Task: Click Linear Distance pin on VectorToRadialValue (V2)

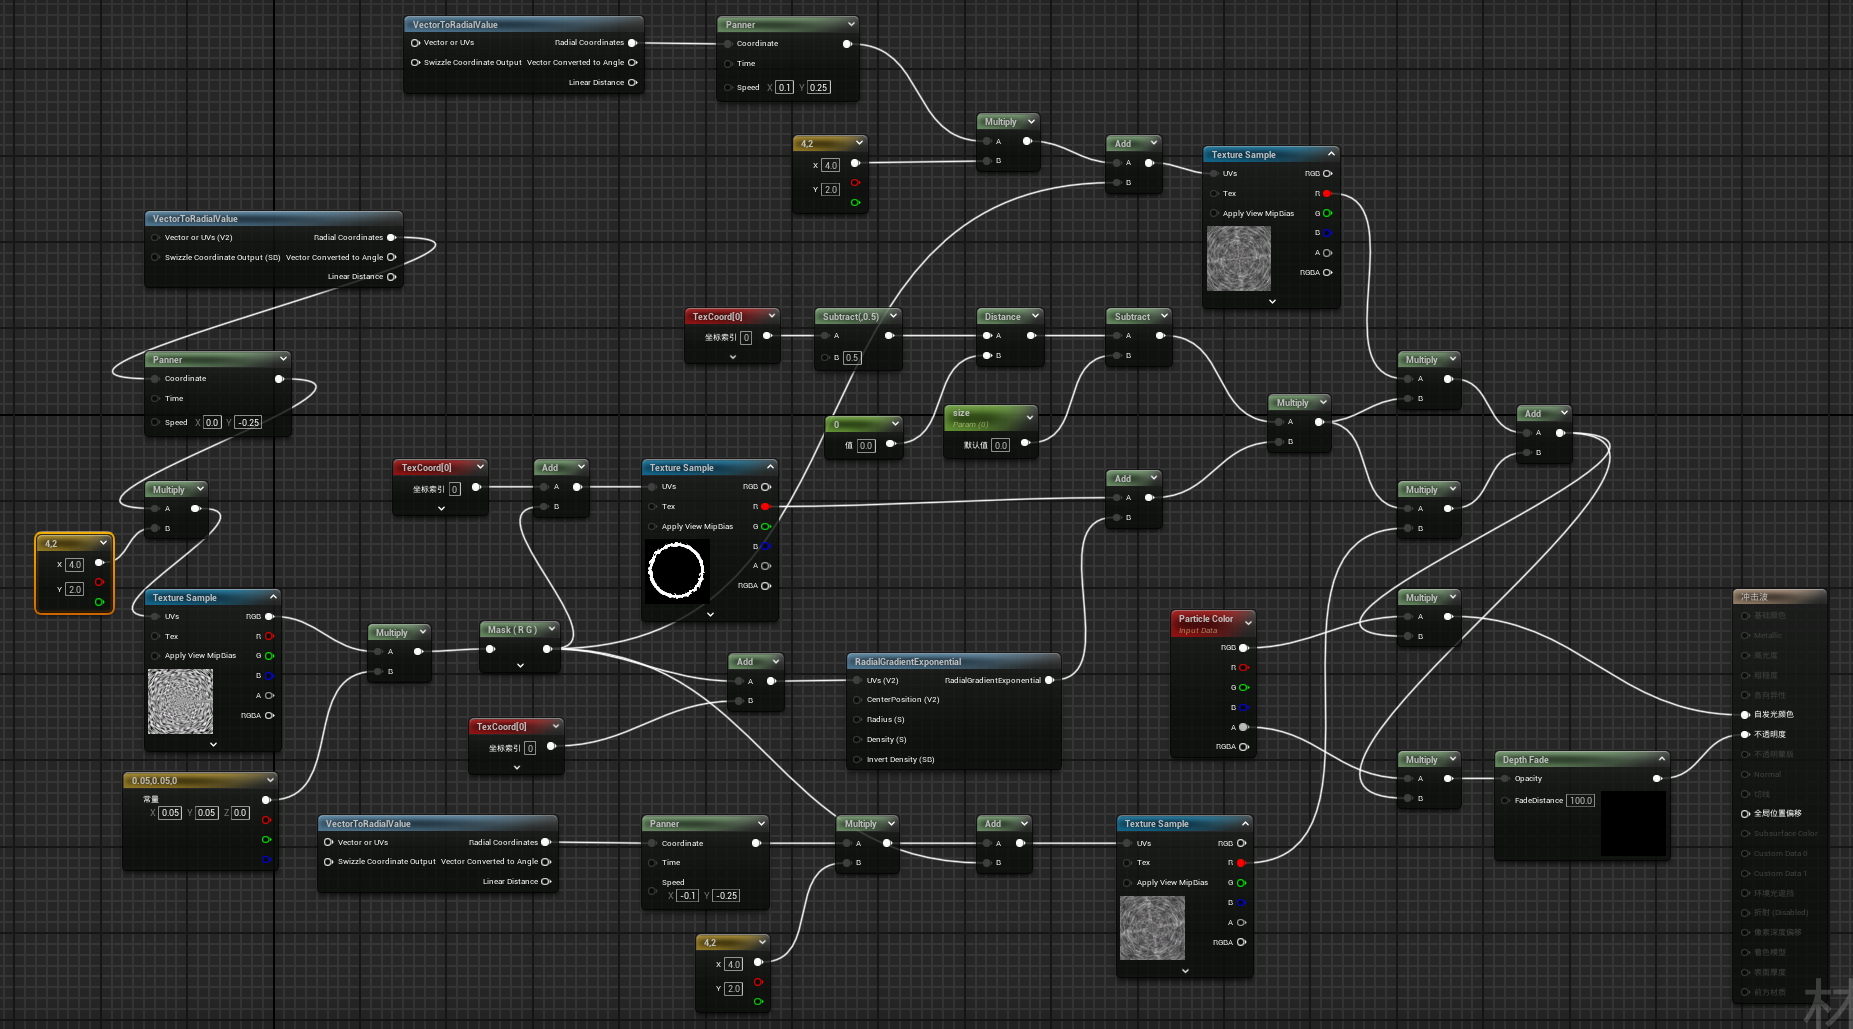Action: point(391,277)
